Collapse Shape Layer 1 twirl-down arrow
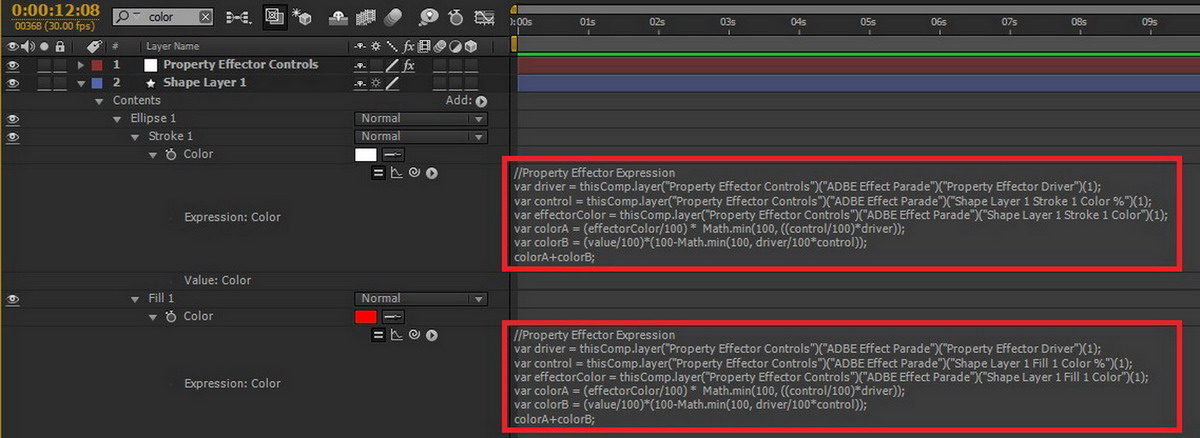 point(82,83)
